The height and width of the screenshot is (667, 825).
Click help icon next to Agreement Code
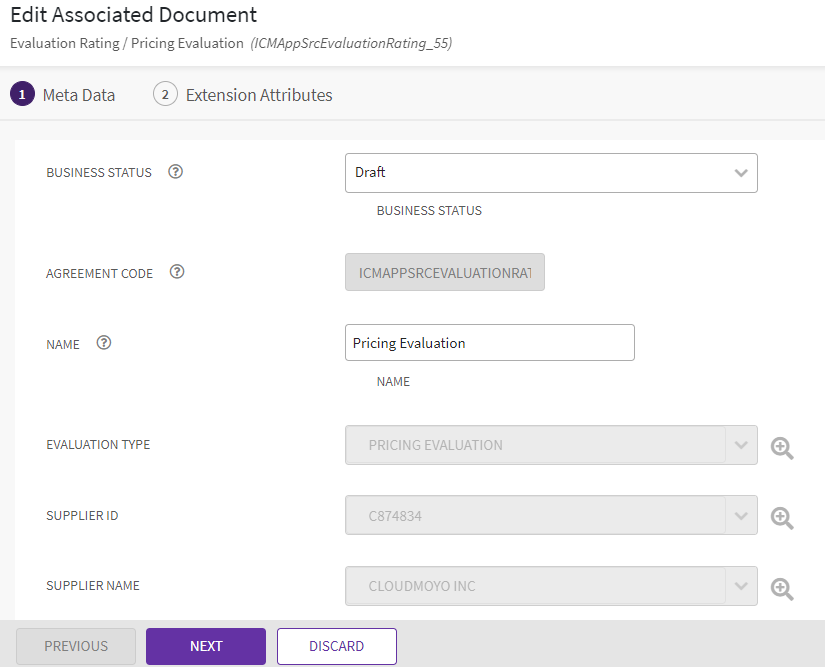point(177,272)
